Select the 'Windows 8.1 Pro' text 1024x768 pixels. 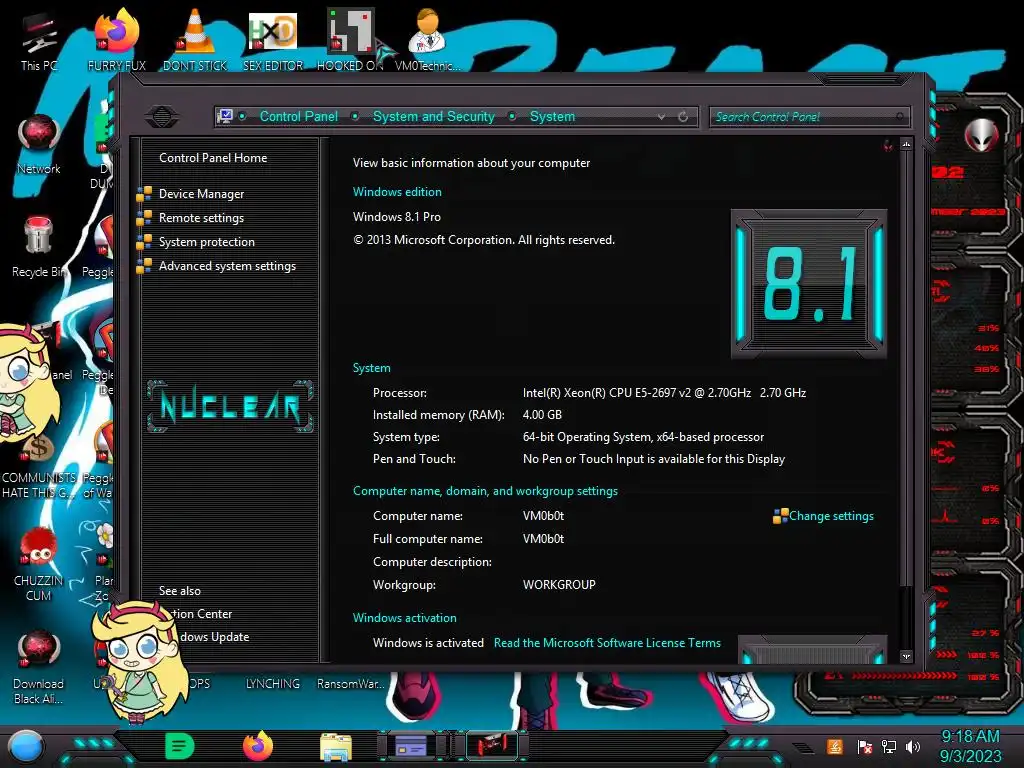pyautogui.click(x=396, y=217)
